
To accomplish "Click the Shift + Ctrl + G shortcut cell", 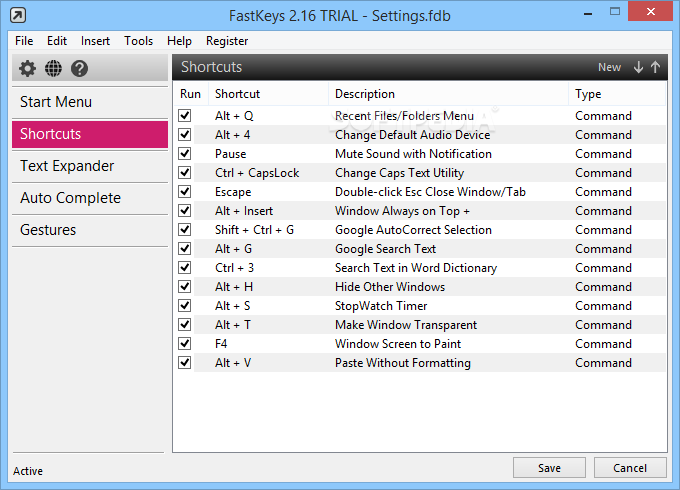I will click(254, 229).
